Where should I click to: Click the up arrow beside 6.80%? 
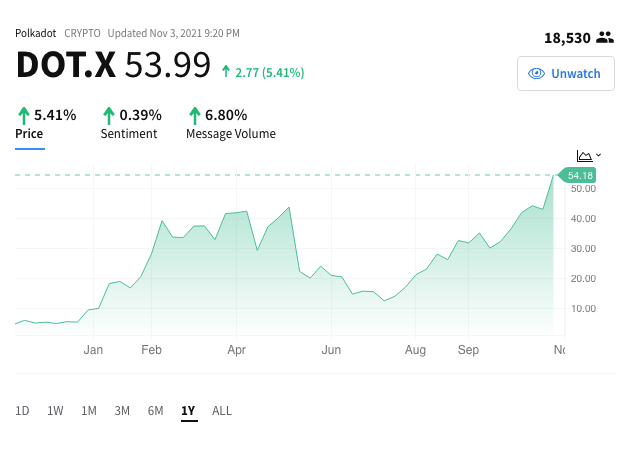195,116
